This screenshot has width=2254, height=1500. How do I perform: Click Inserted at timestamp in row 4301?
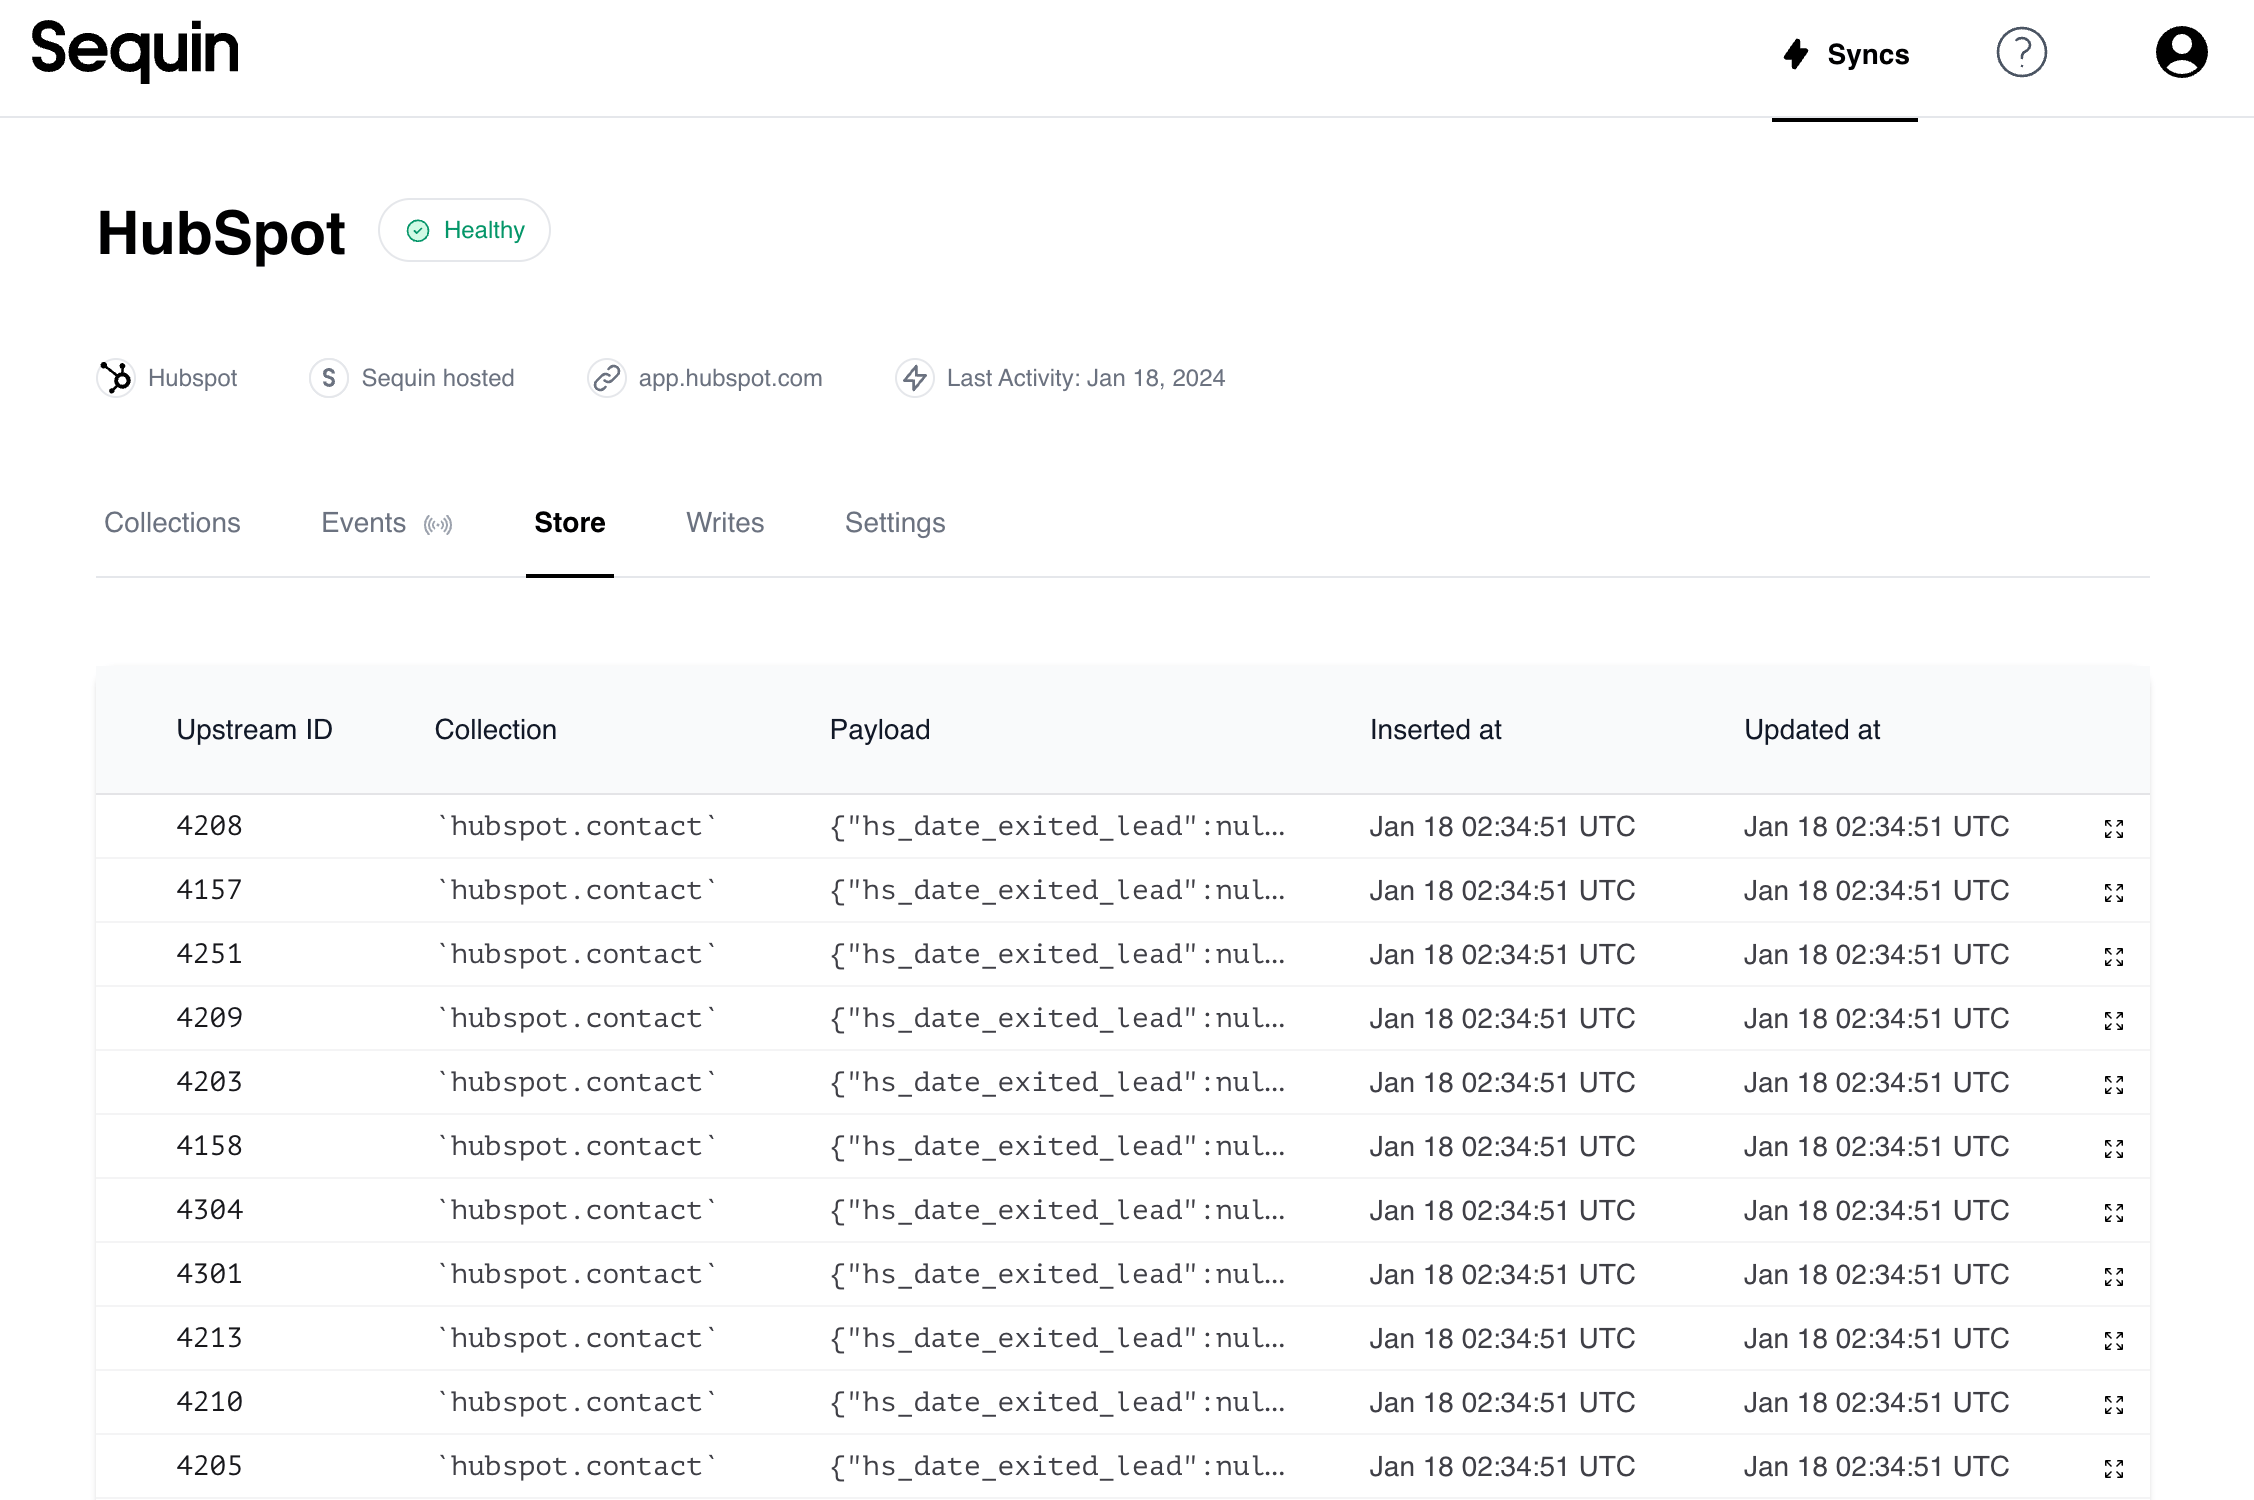[1502, 1275]
